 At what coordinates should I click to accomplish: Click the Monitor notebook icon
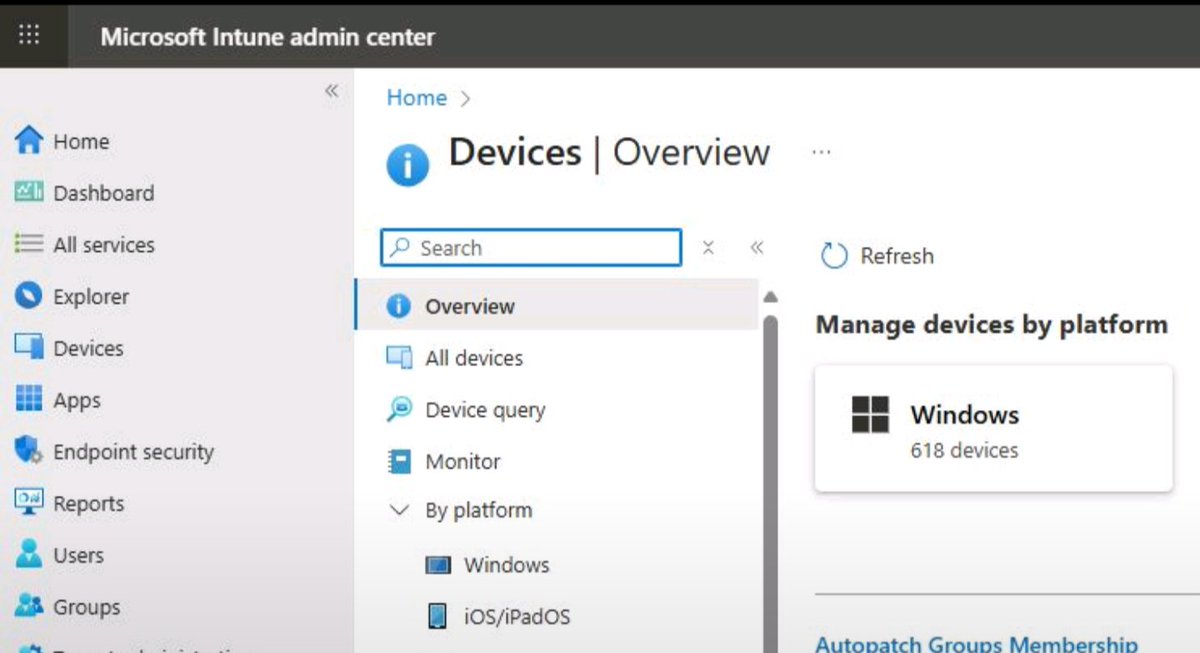[399, 461]
